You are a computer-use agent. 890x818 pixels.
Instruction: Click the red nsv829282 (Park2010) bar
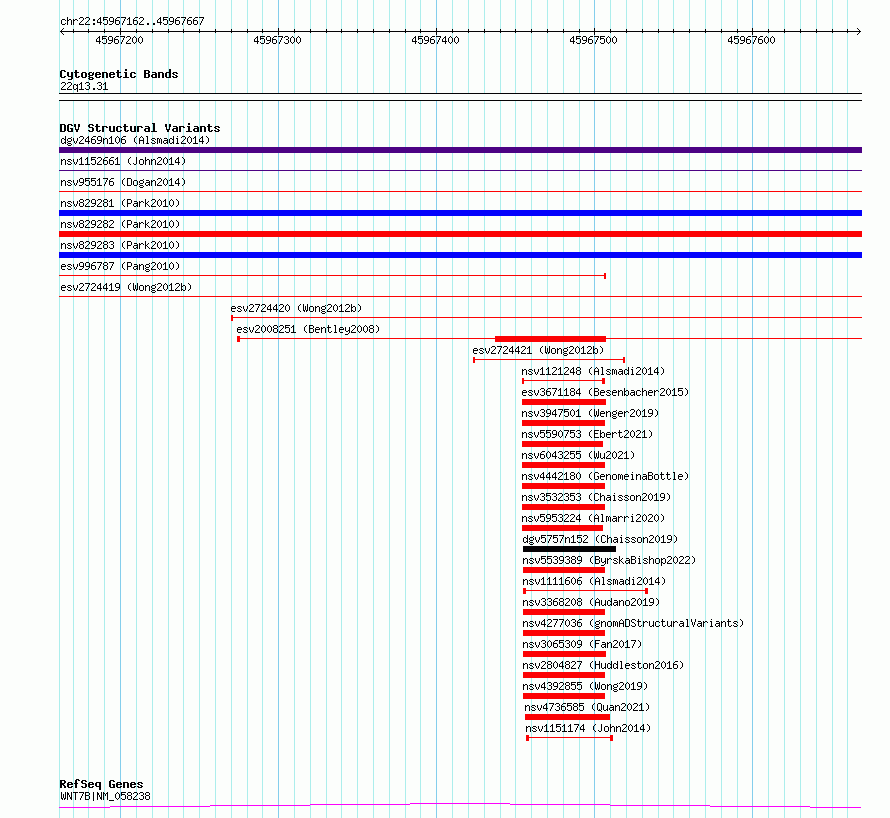tap(460, 234)
